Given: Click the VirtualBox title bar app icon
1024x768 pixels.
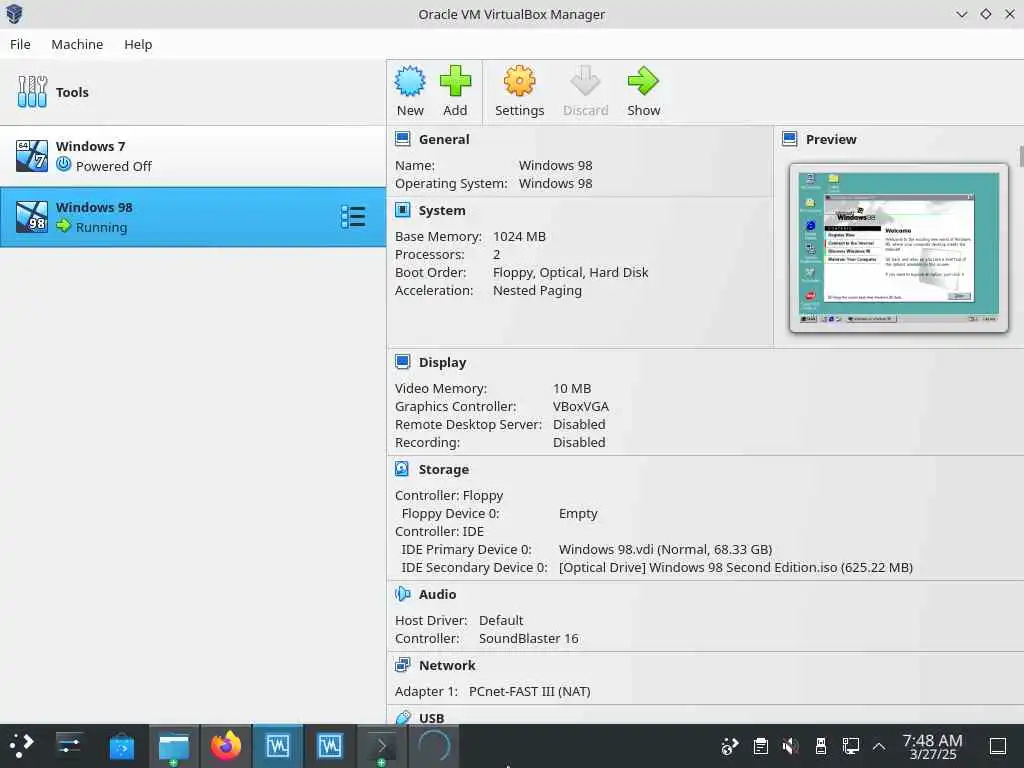Looking at the screenshot, I should 14,14.
